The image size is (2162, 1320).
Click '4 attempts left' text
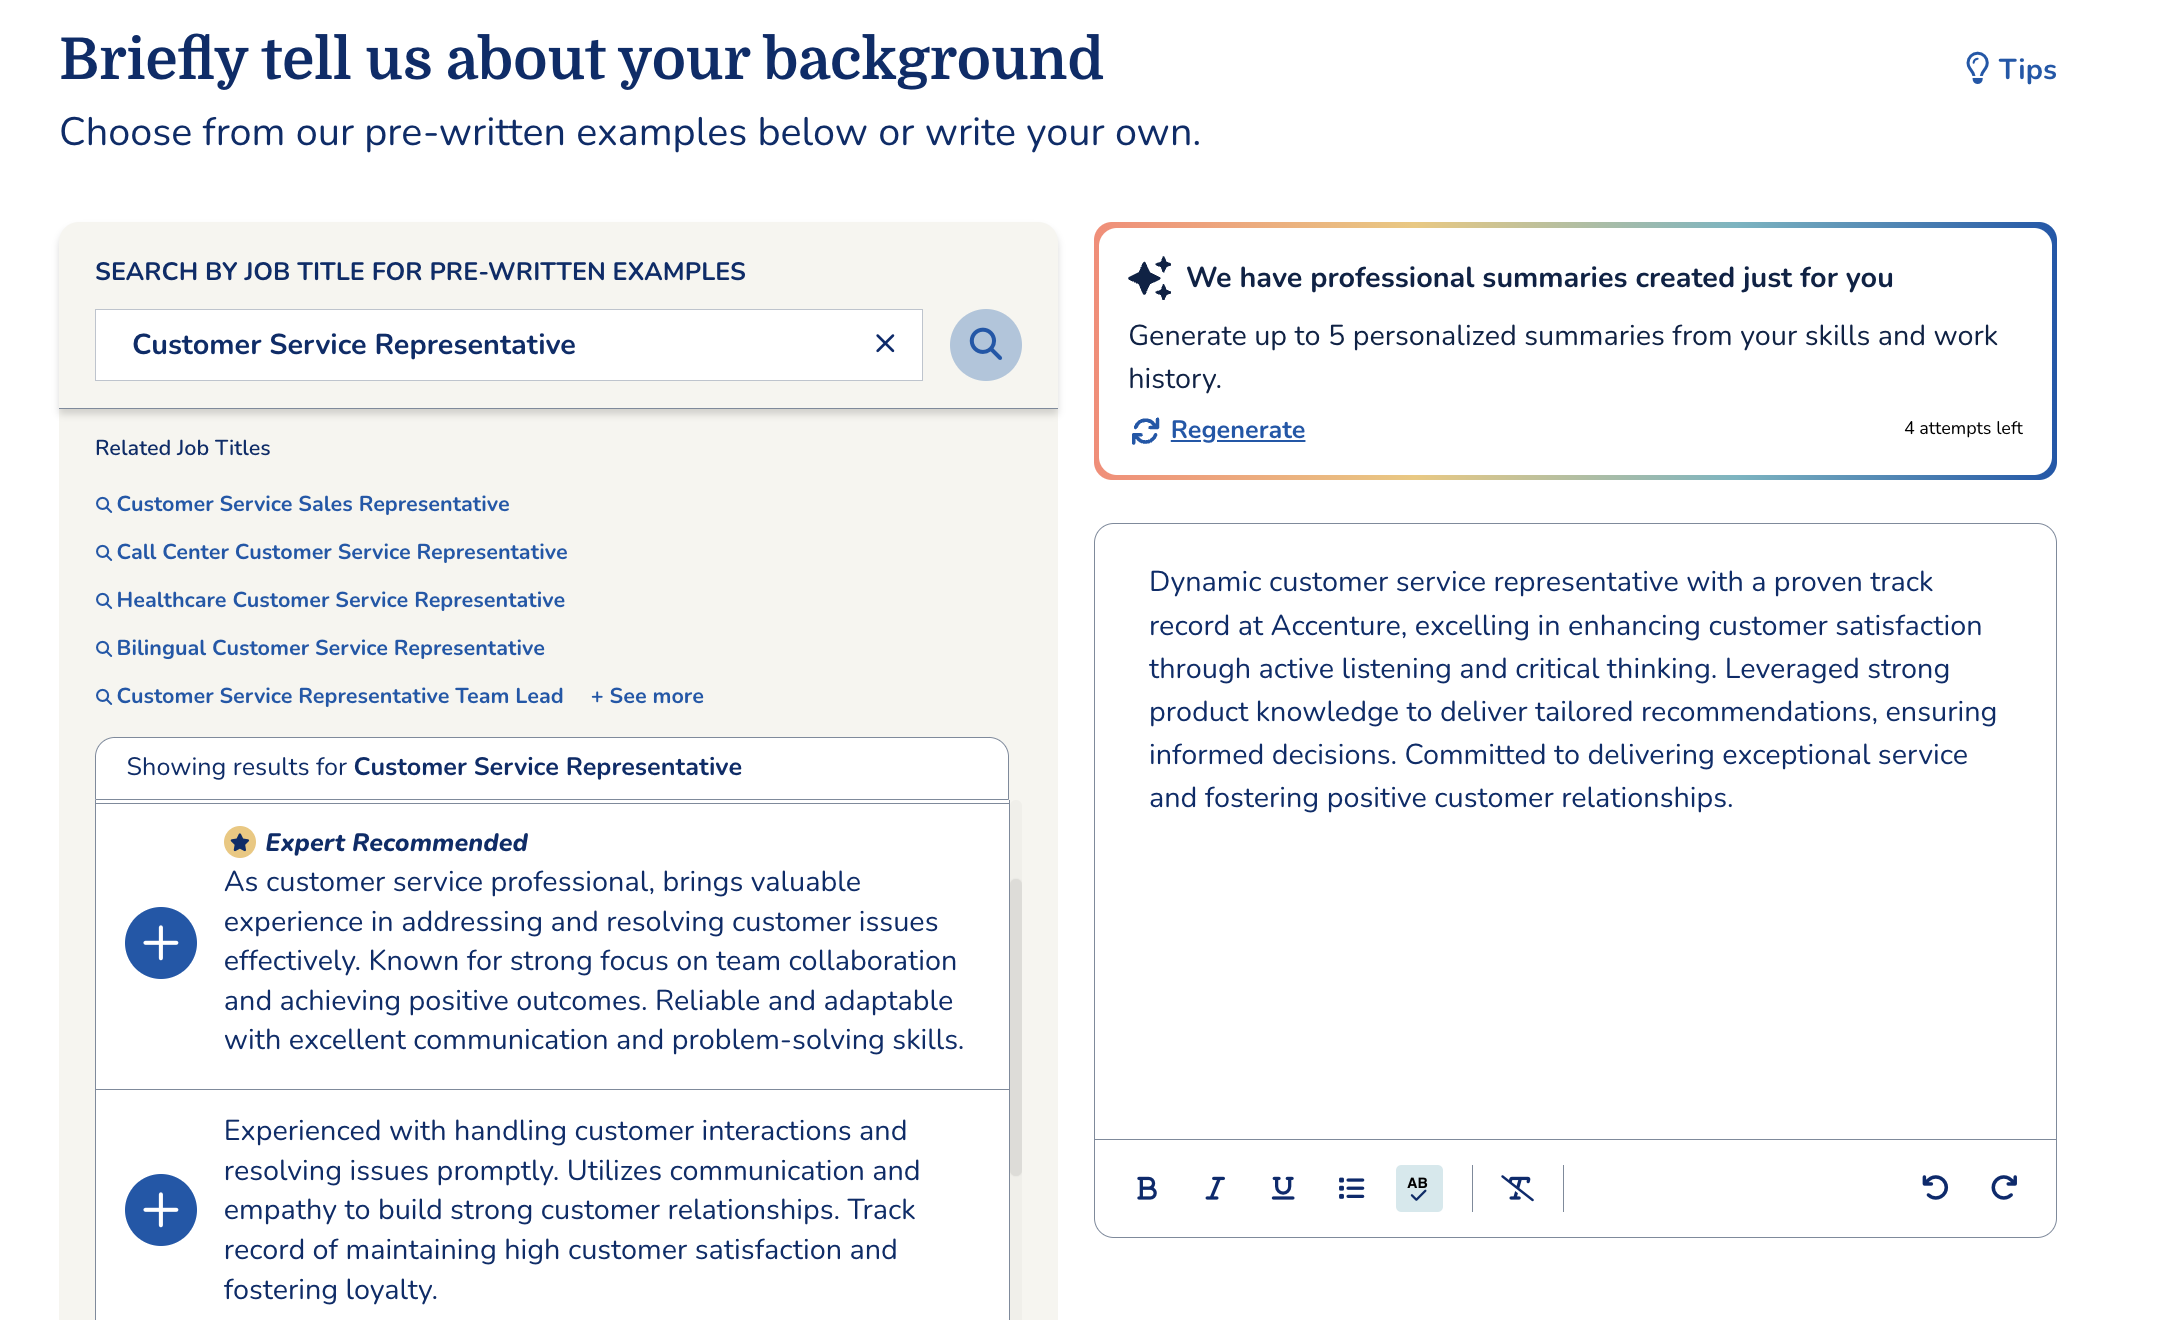click(1963, 428)
